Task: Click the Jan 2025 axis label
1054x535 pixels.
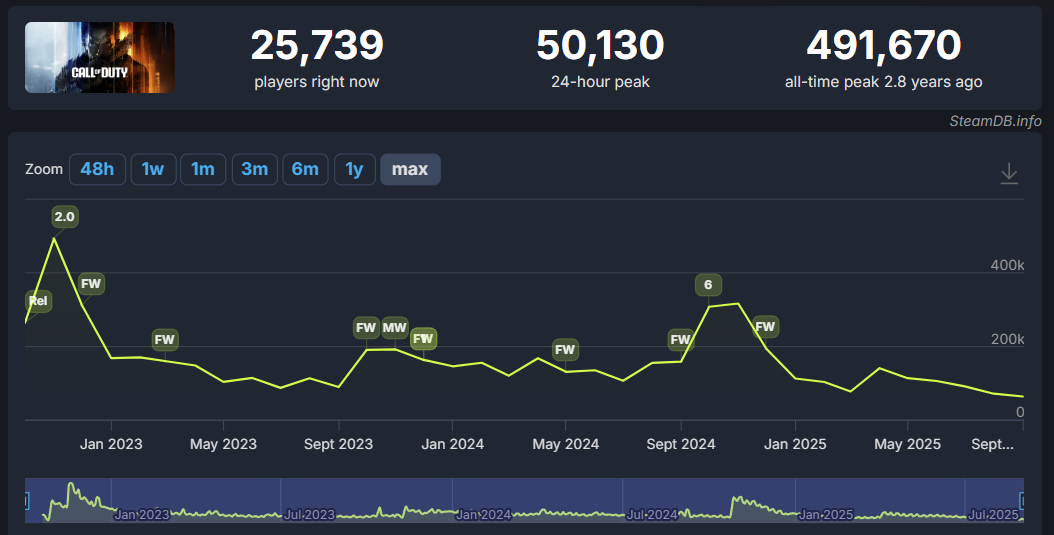Action: (x=795, y=444)
